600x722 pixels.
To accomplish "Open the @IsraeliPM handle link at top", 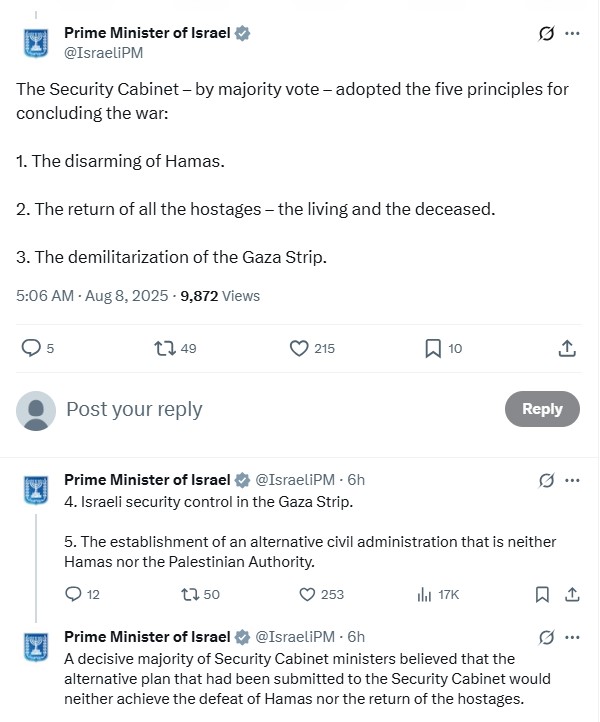I will pyautogui.click(x=104, y=53).
